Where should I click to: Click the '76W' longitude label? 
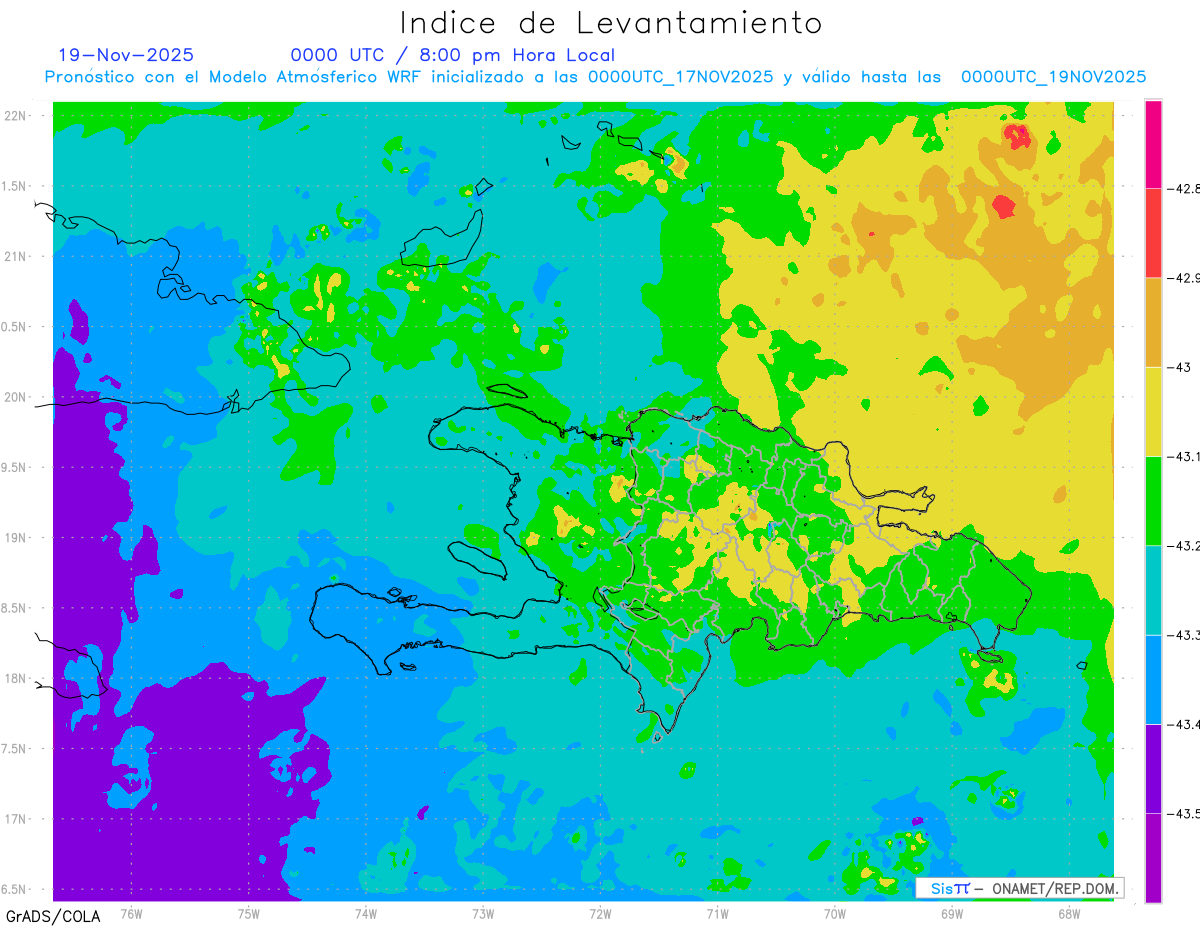pos(131,913)
